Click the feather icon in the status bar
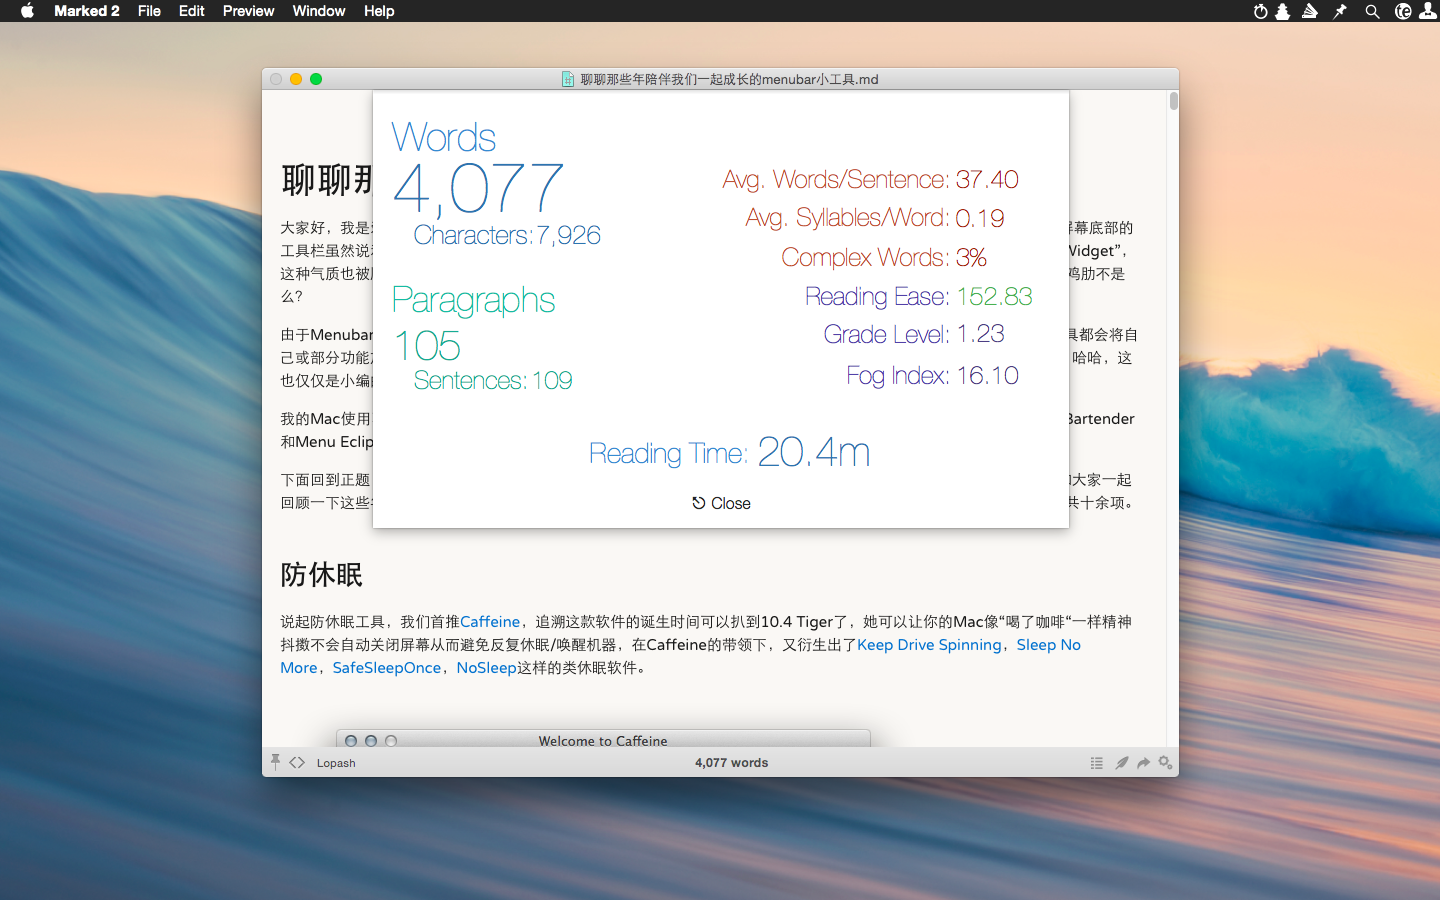The image size is (1440, 900). click(1121, 762)
